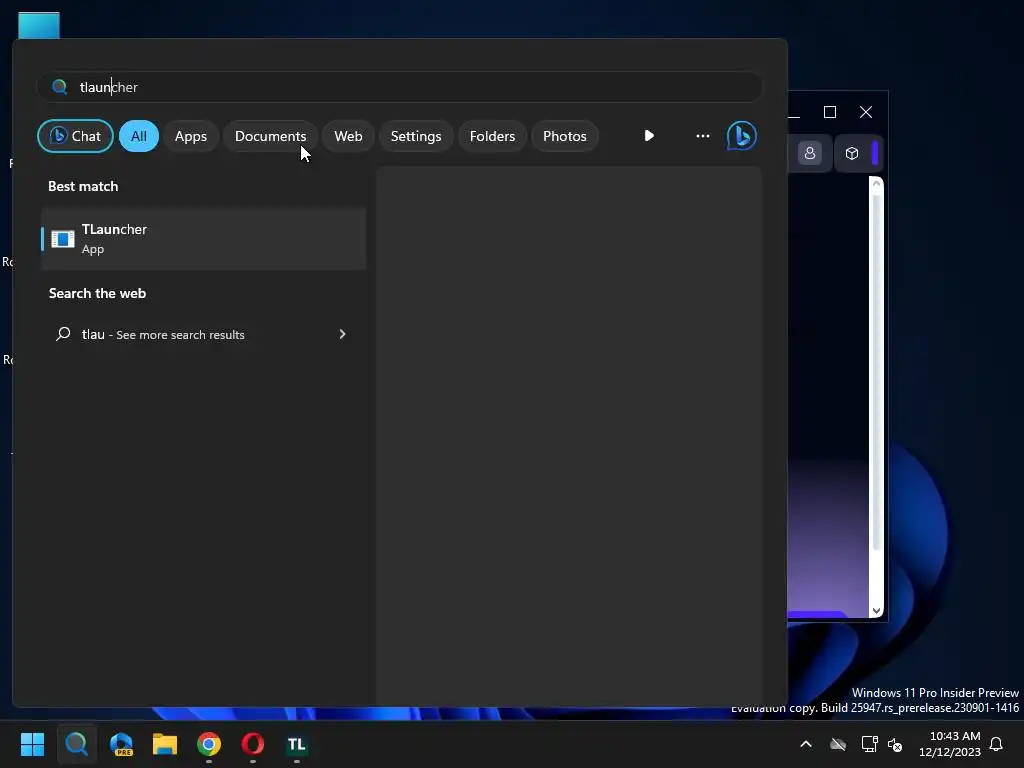
Task: Click the desktop icon at top left
Action: point(39,25)
